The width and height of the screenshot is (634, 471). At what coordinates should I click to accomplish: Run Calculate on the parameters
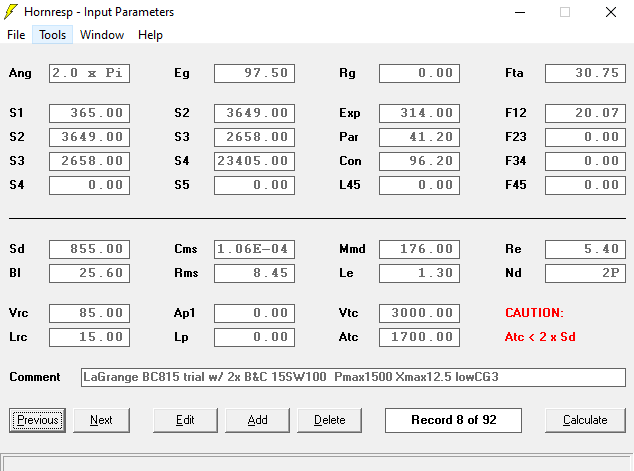click(x=585, y=420)
